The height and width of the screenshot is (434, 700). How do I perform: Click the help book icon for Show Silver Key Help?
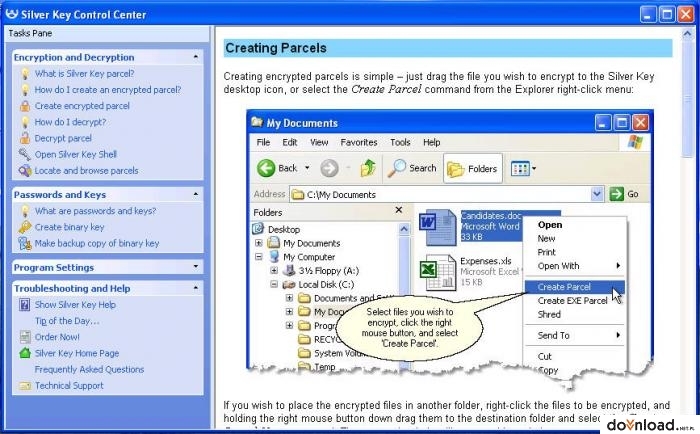coord(25,305)
